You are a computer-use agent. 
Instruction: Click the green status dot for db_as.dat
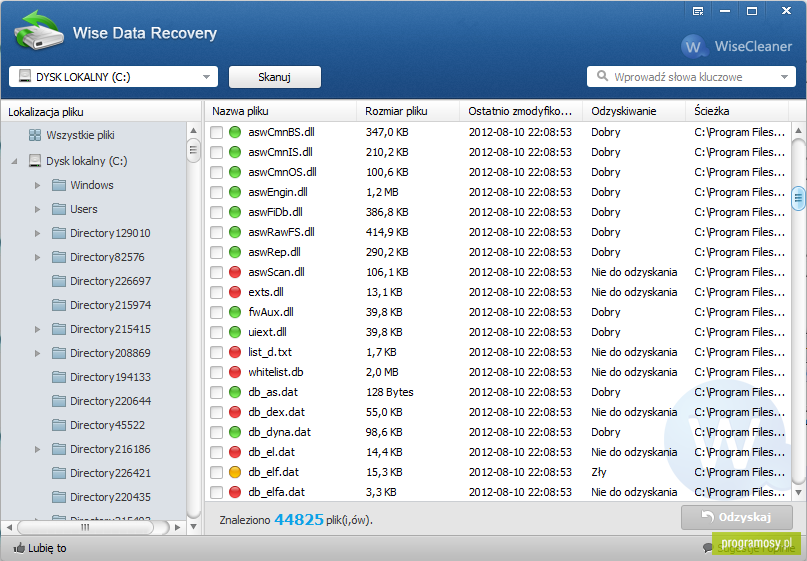235,392
